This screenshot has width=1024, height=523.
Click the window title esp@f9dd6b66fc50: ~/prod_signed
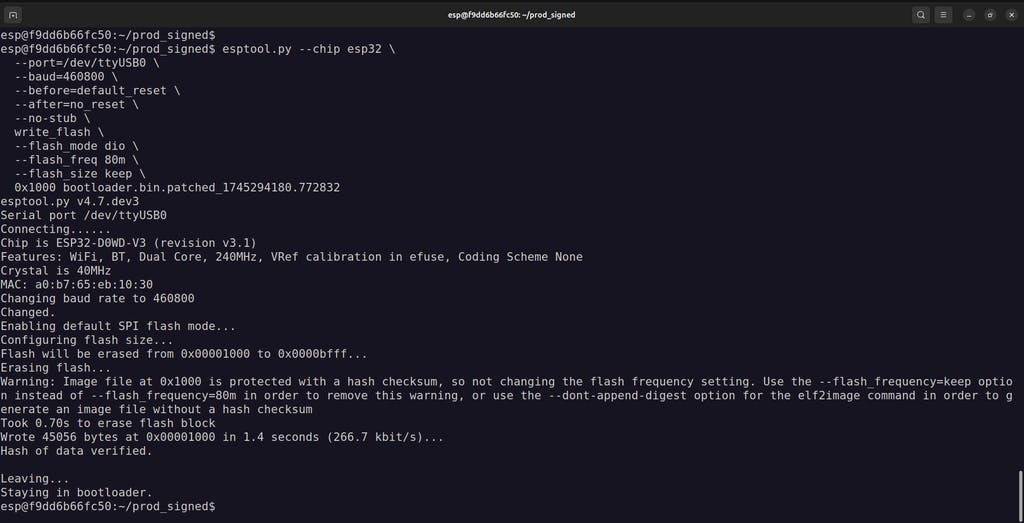tap(511, 15)
